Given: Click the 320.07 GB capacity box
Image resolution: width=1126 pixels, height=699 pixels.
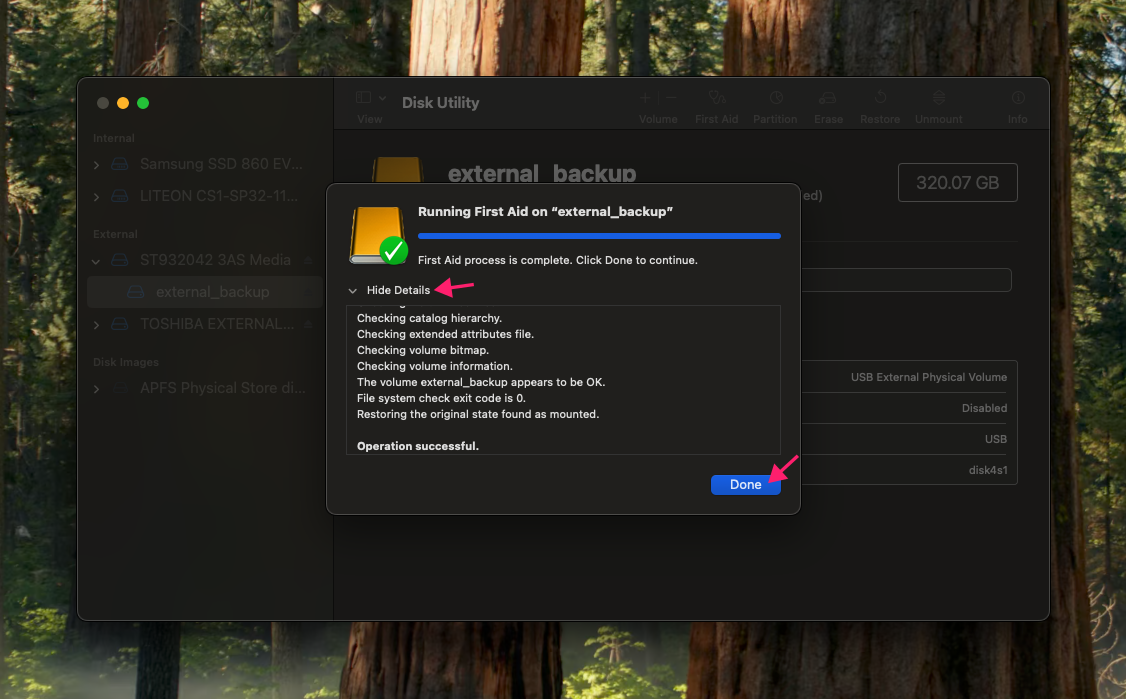Looking at the screenshot, I should [x=957, y=182].
